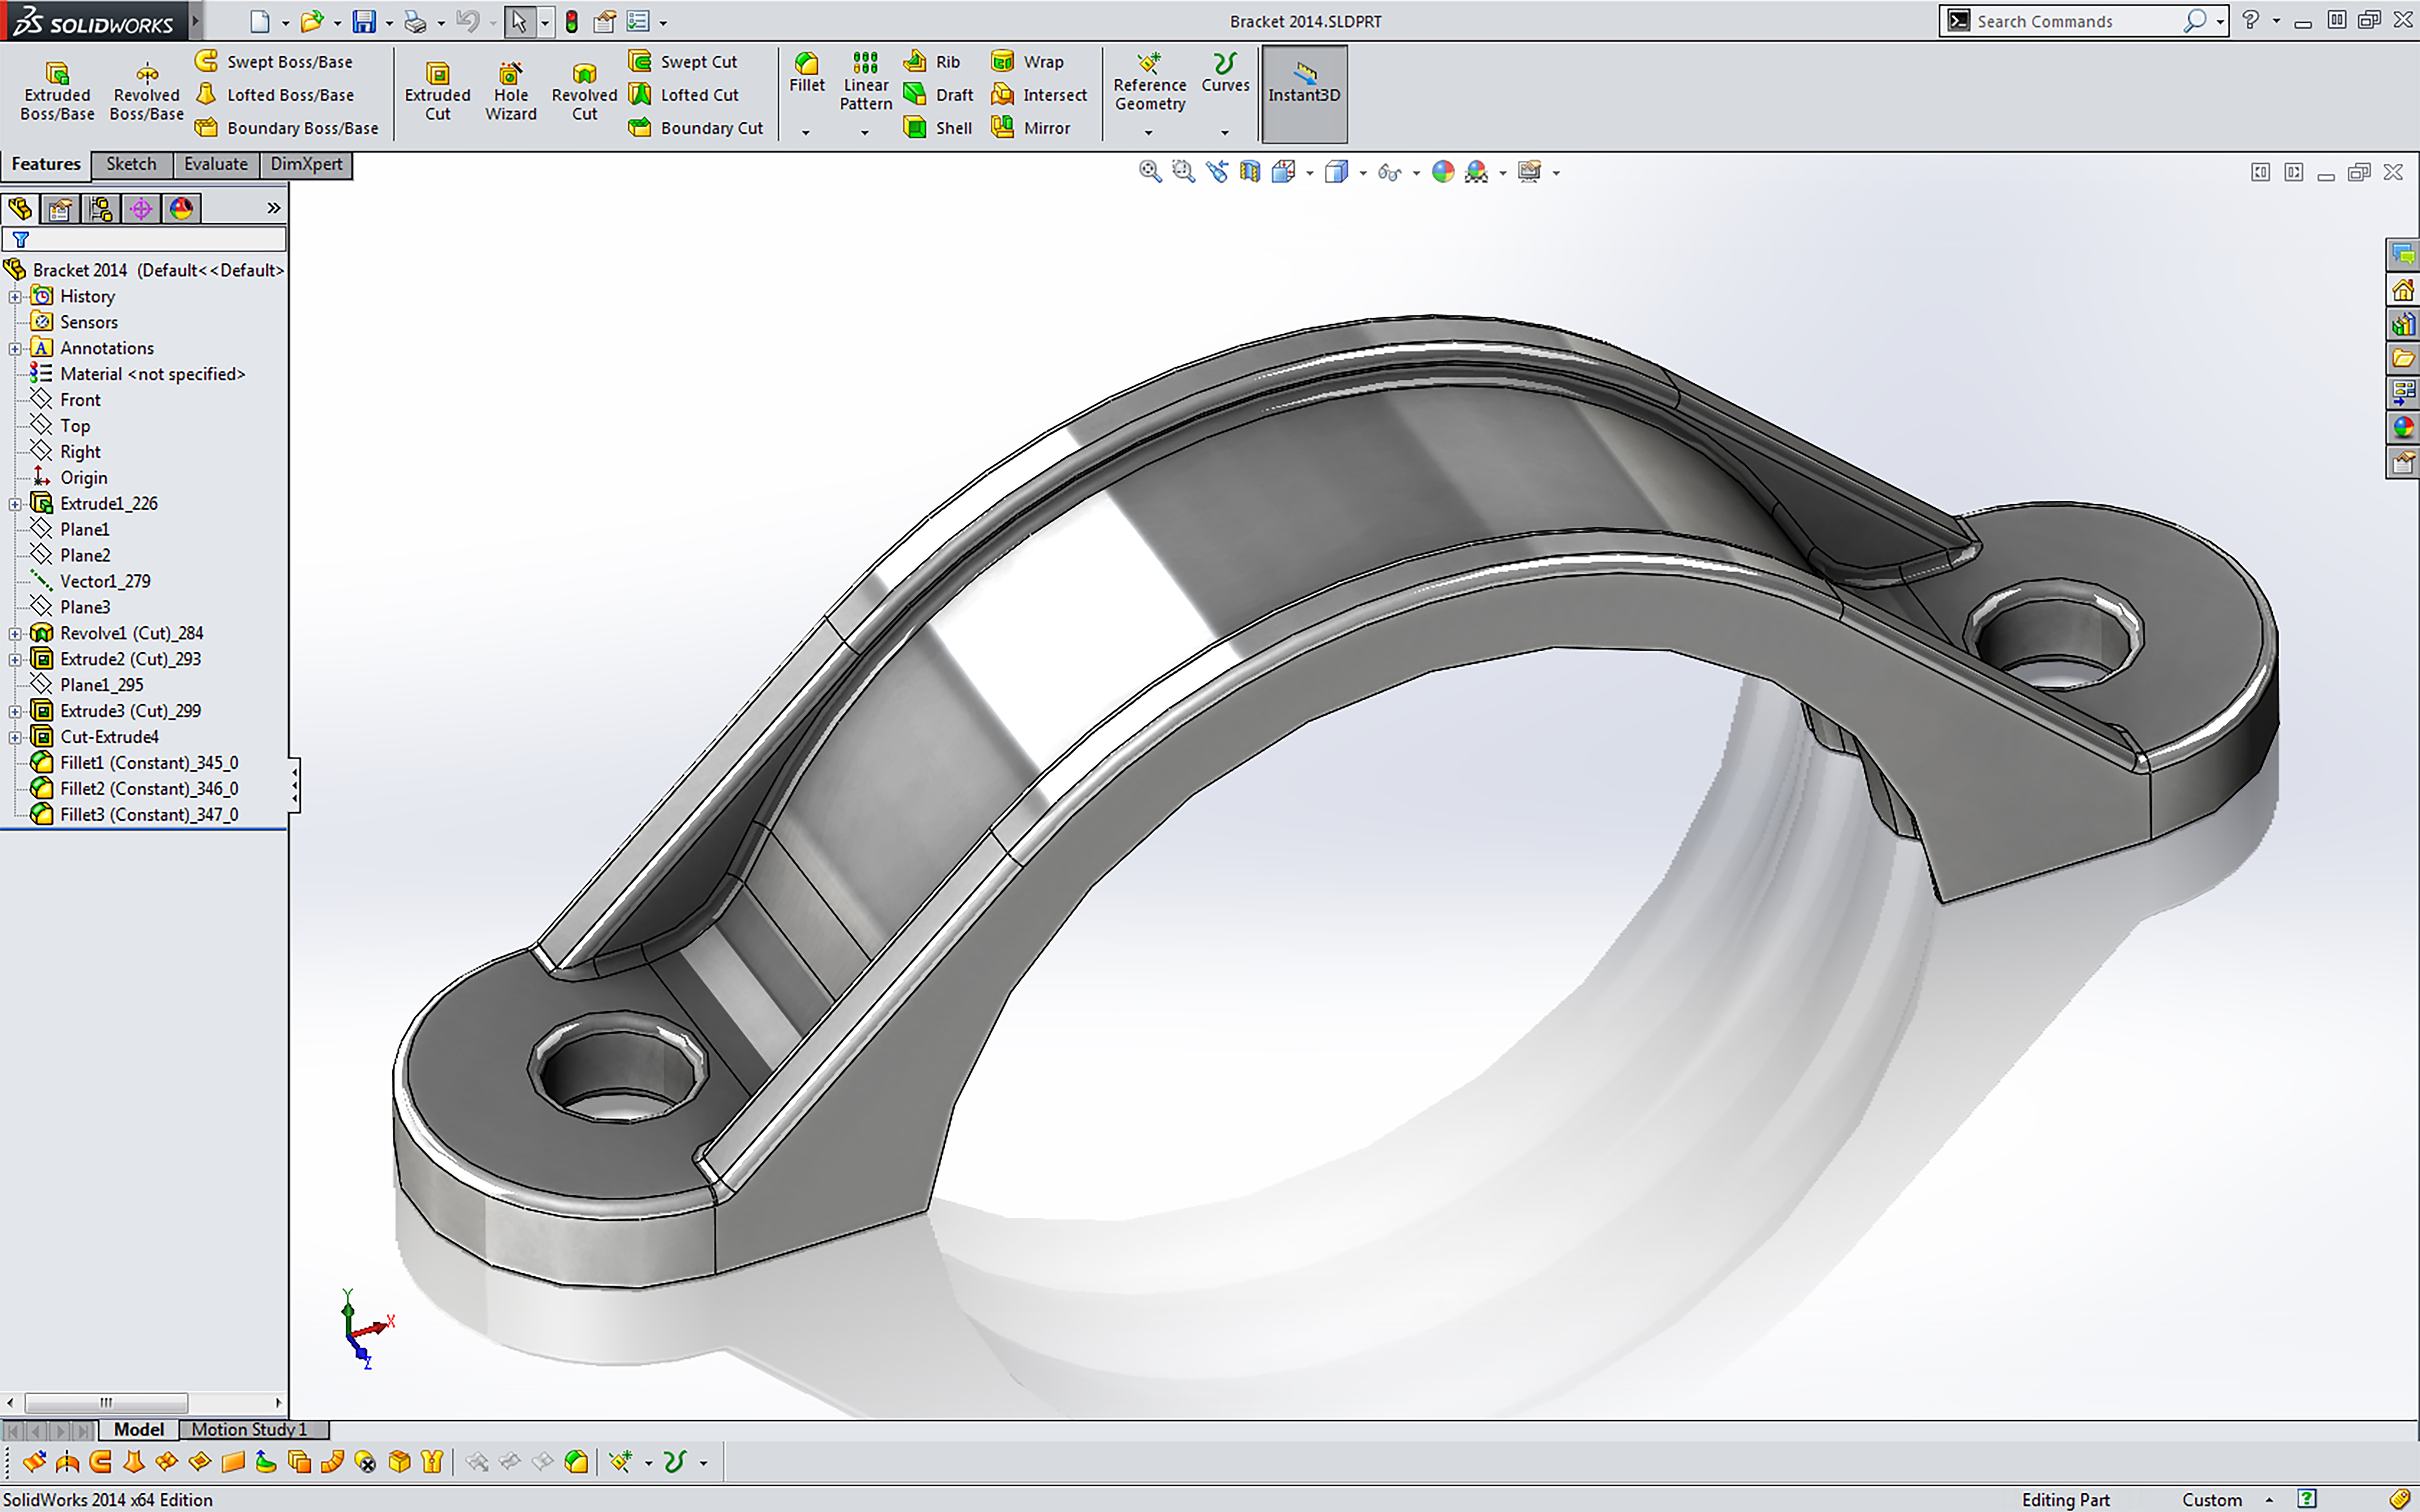Switch to the DimXpert tab
Image resolution: width=2420 pixels, height=1512 pixels.
(x=306, y=164)
